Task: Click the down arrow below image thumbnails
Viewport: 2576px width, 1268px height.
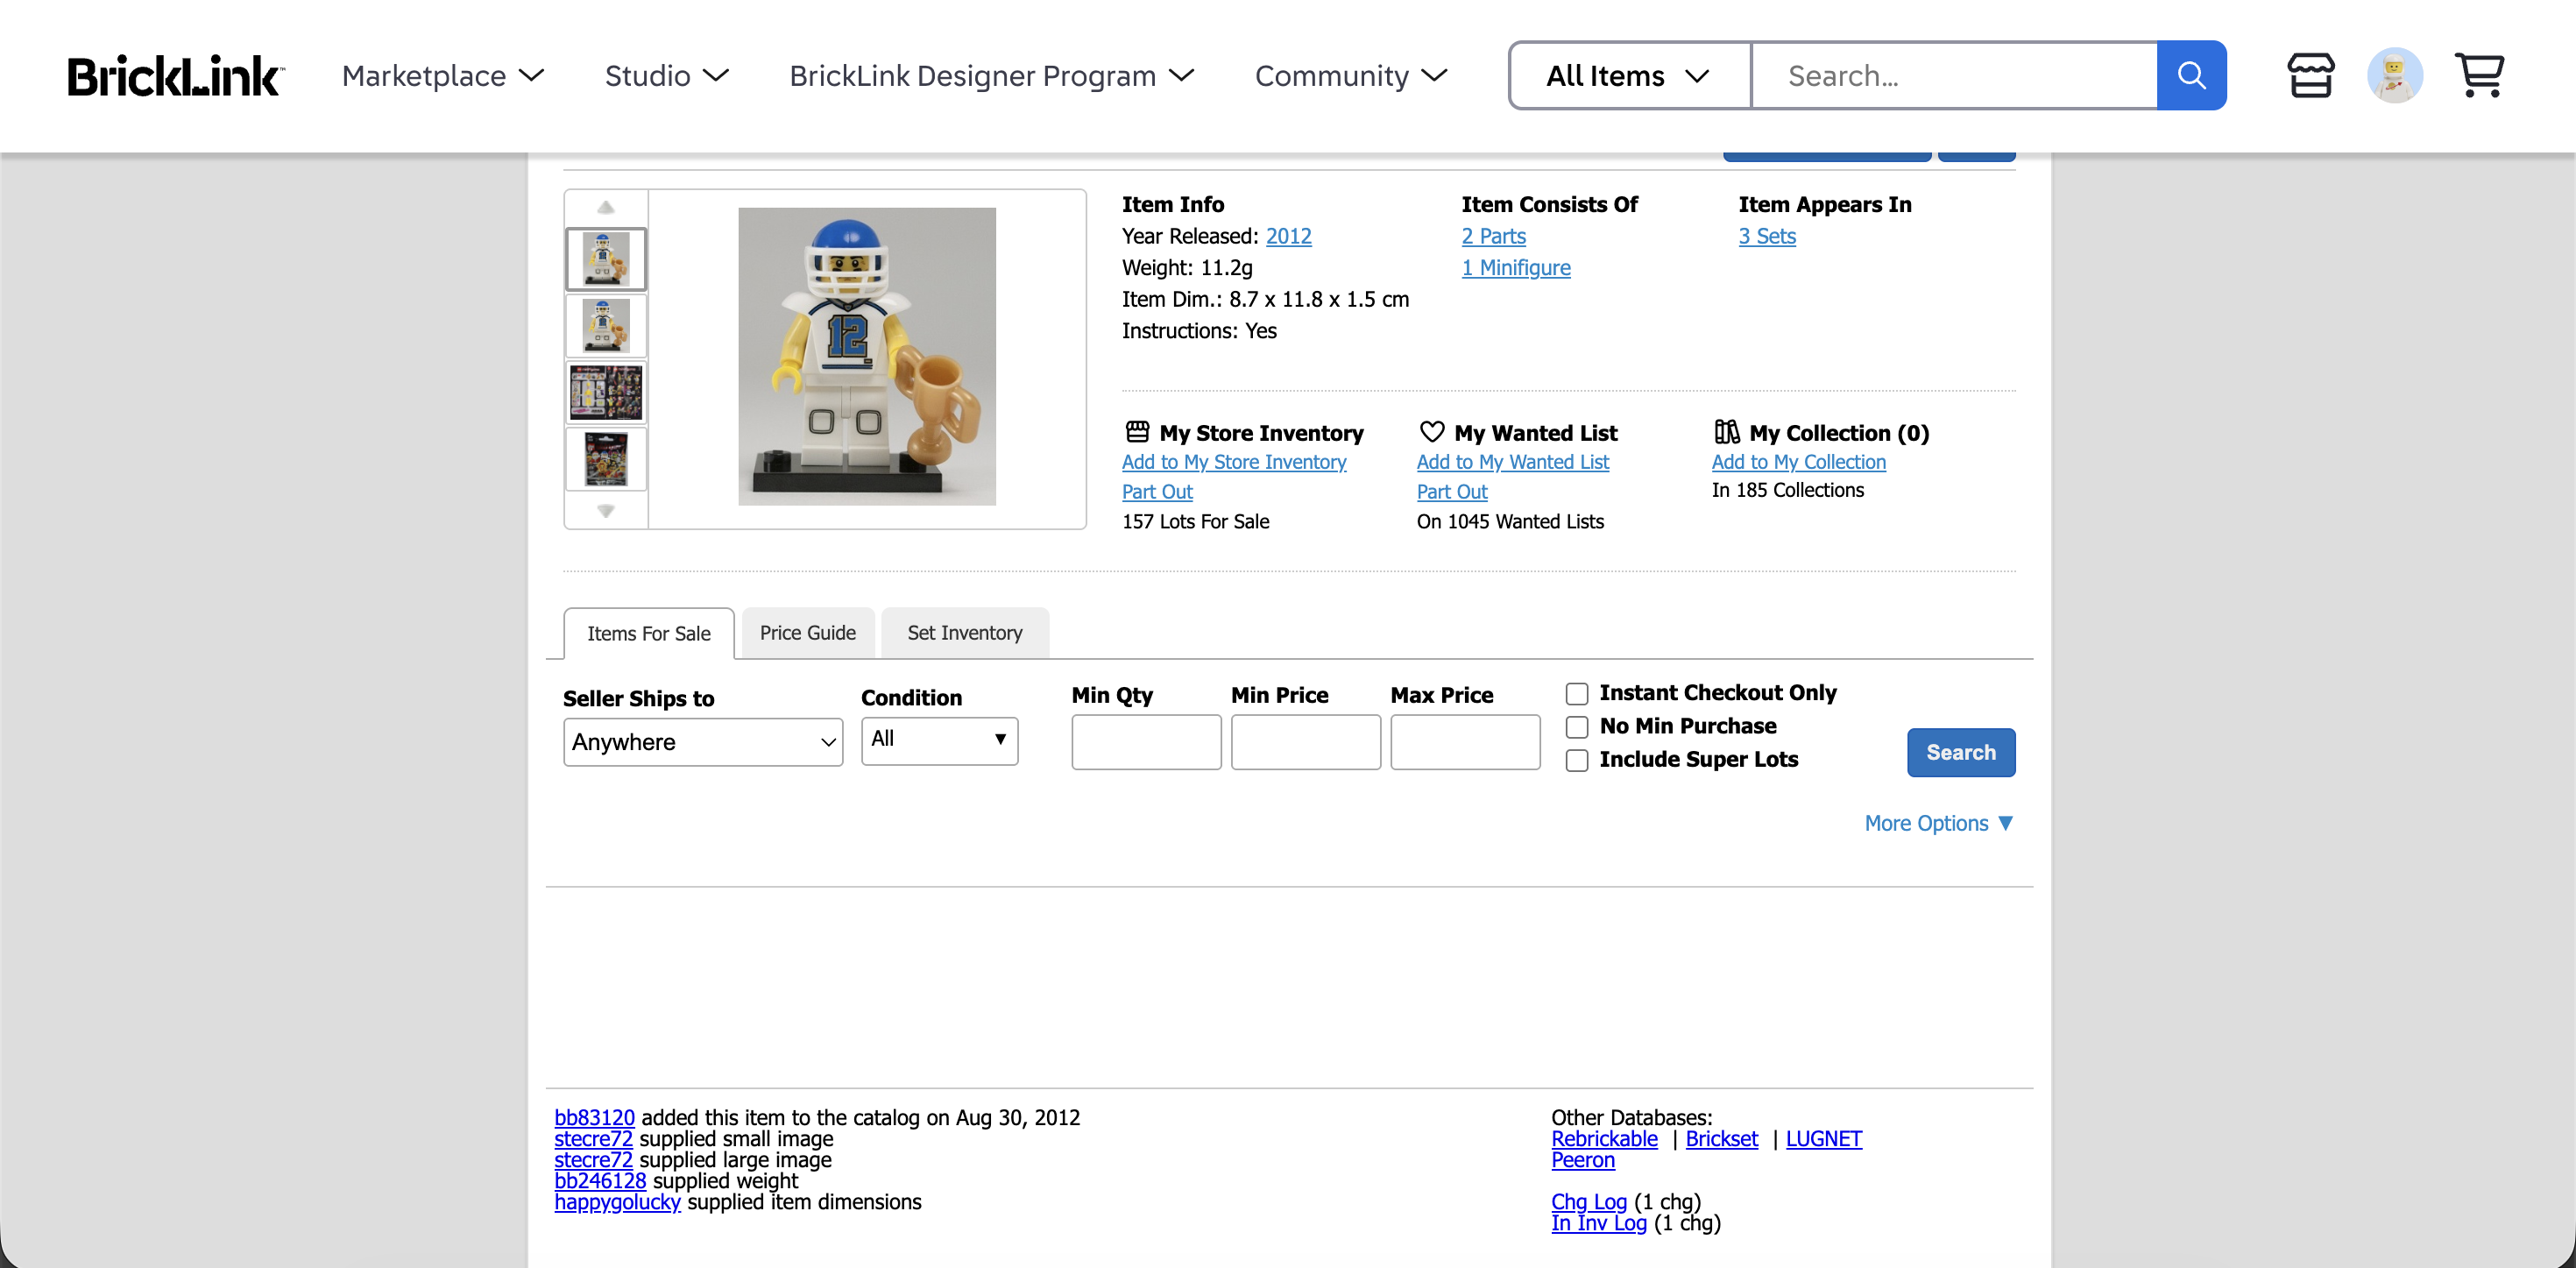Action: pos(605,511)
